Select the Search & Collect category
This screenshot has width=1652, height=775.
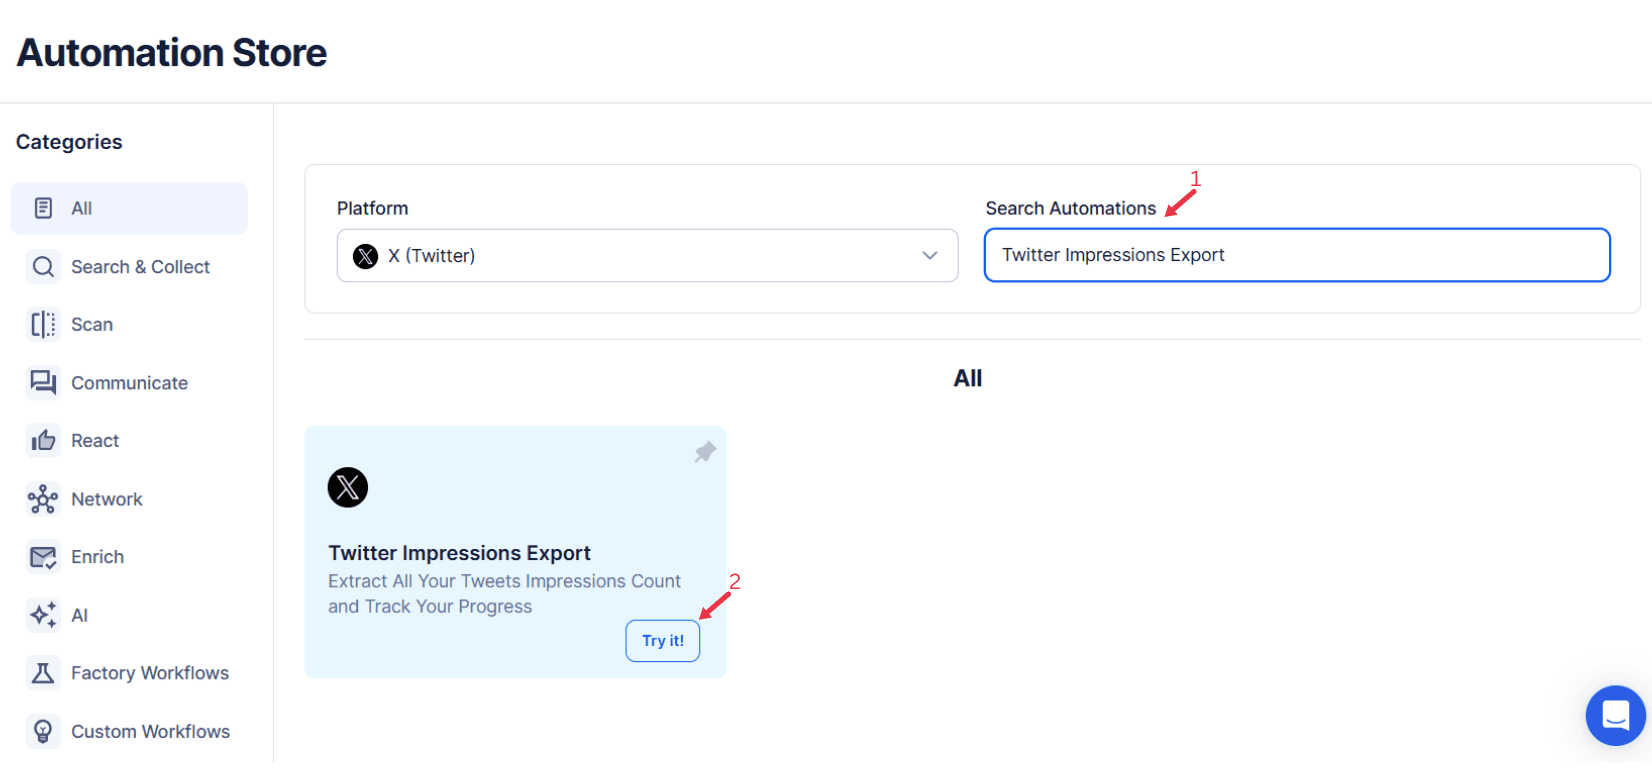(x=140, y=266)
